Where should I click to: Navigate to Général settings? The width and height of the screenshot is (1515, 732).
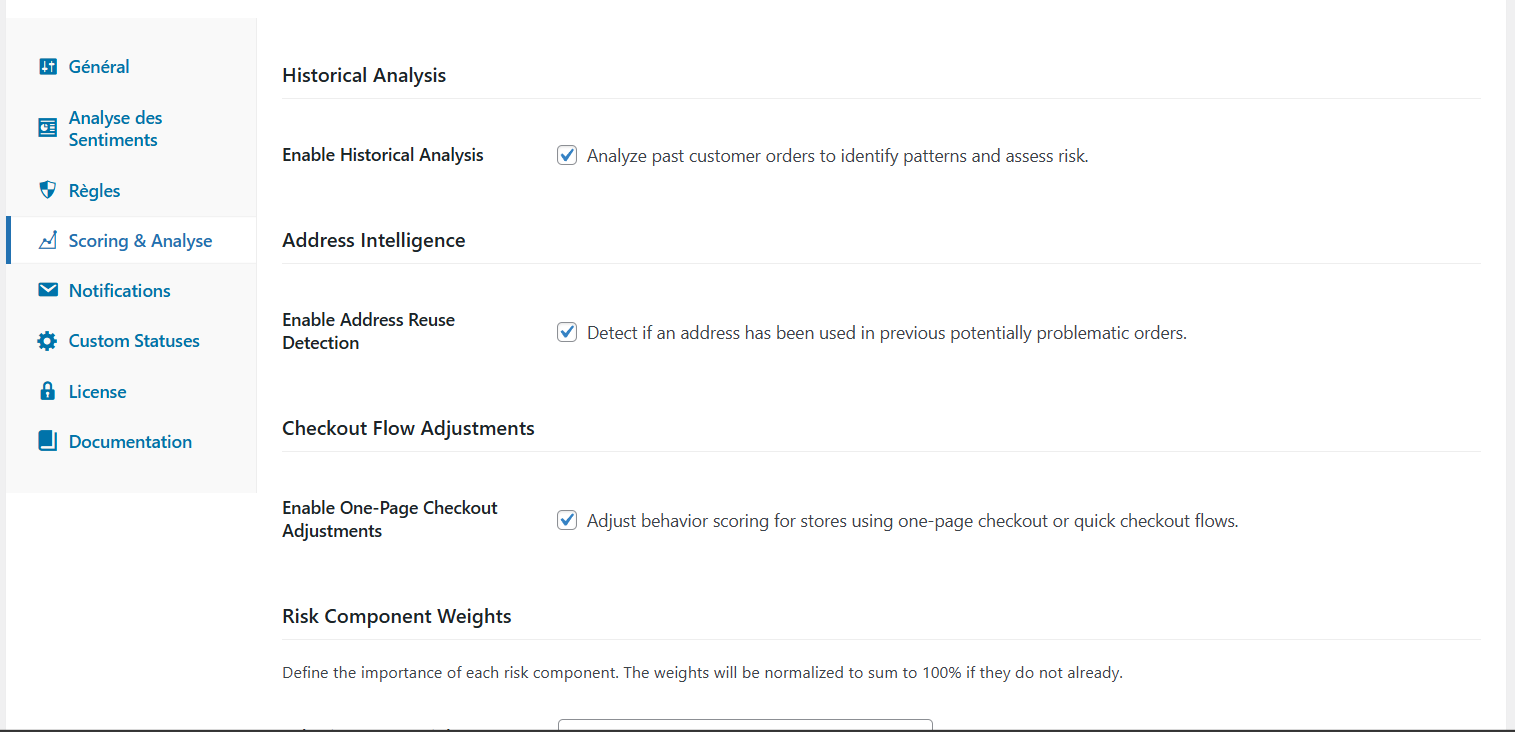[x=99, y=65]
